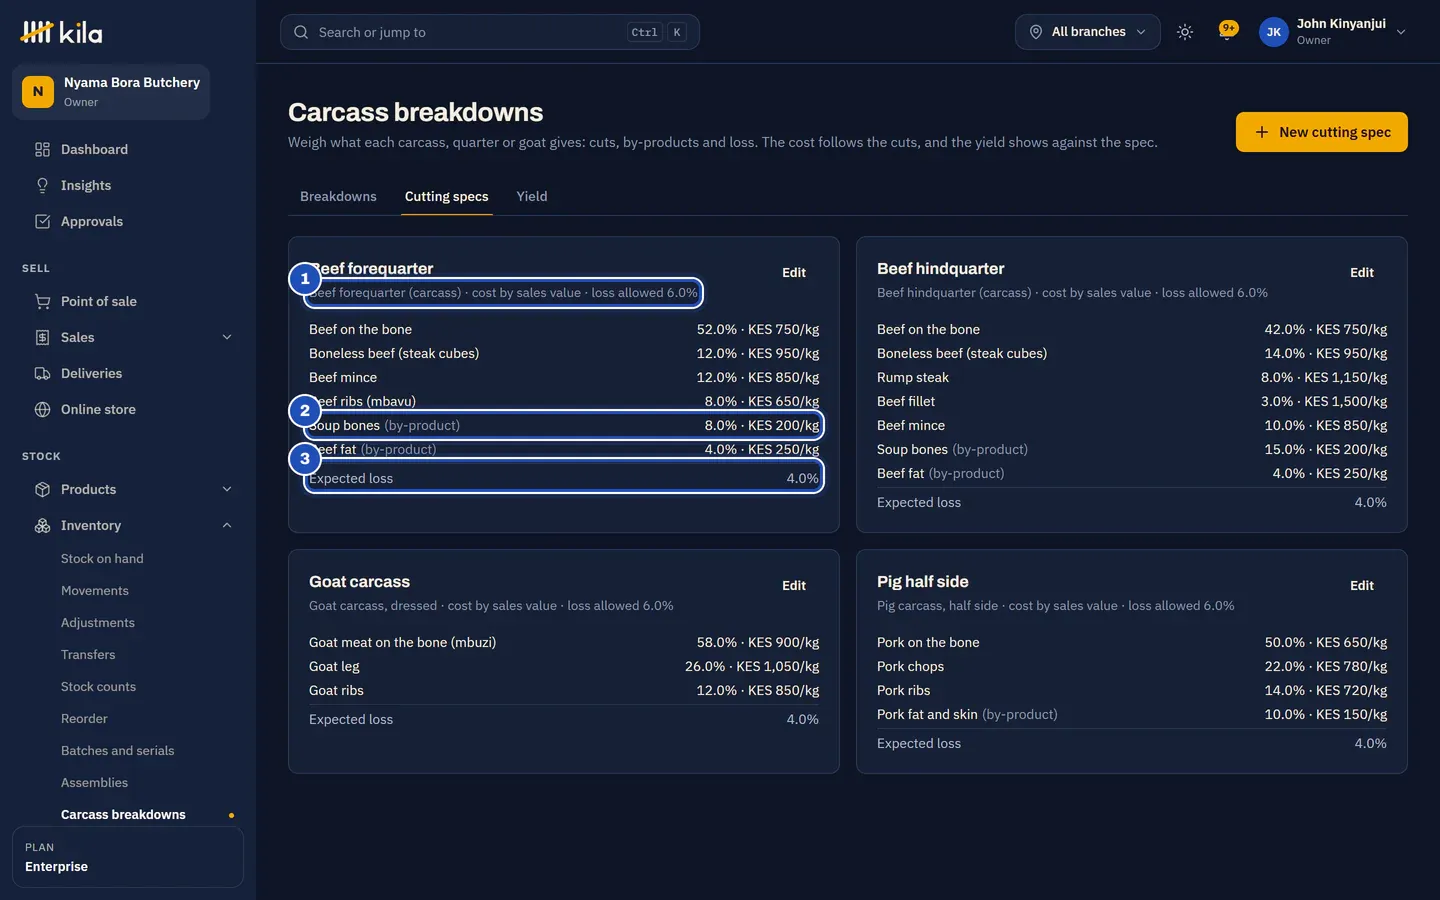Open Batches and serials
Image resolution: width=1440 pixels, height=900 pixels.
click(x=117, y=751)
